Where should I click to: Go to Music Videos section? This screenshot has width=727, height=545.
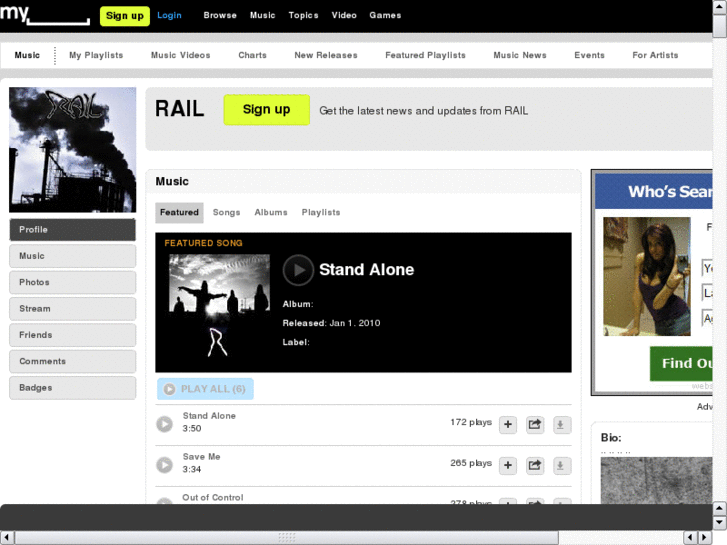[180, 55]
